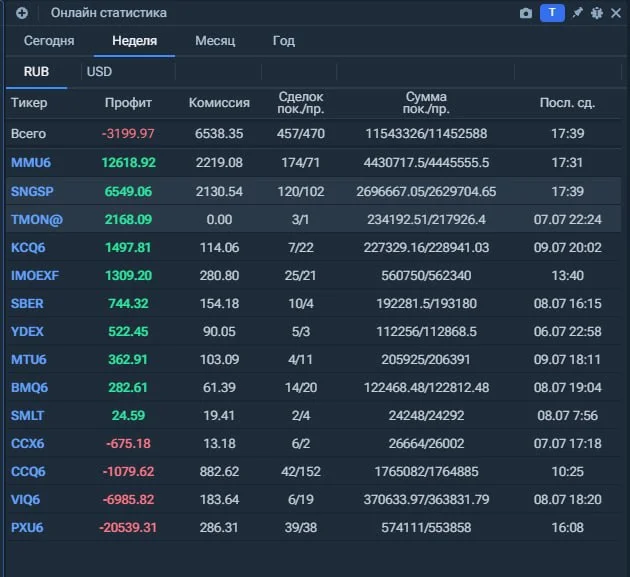Image resolution: width=630 pixels, height=577 pixels.
Task: Switch to the Месяц tab
Action: coord(215,41)
